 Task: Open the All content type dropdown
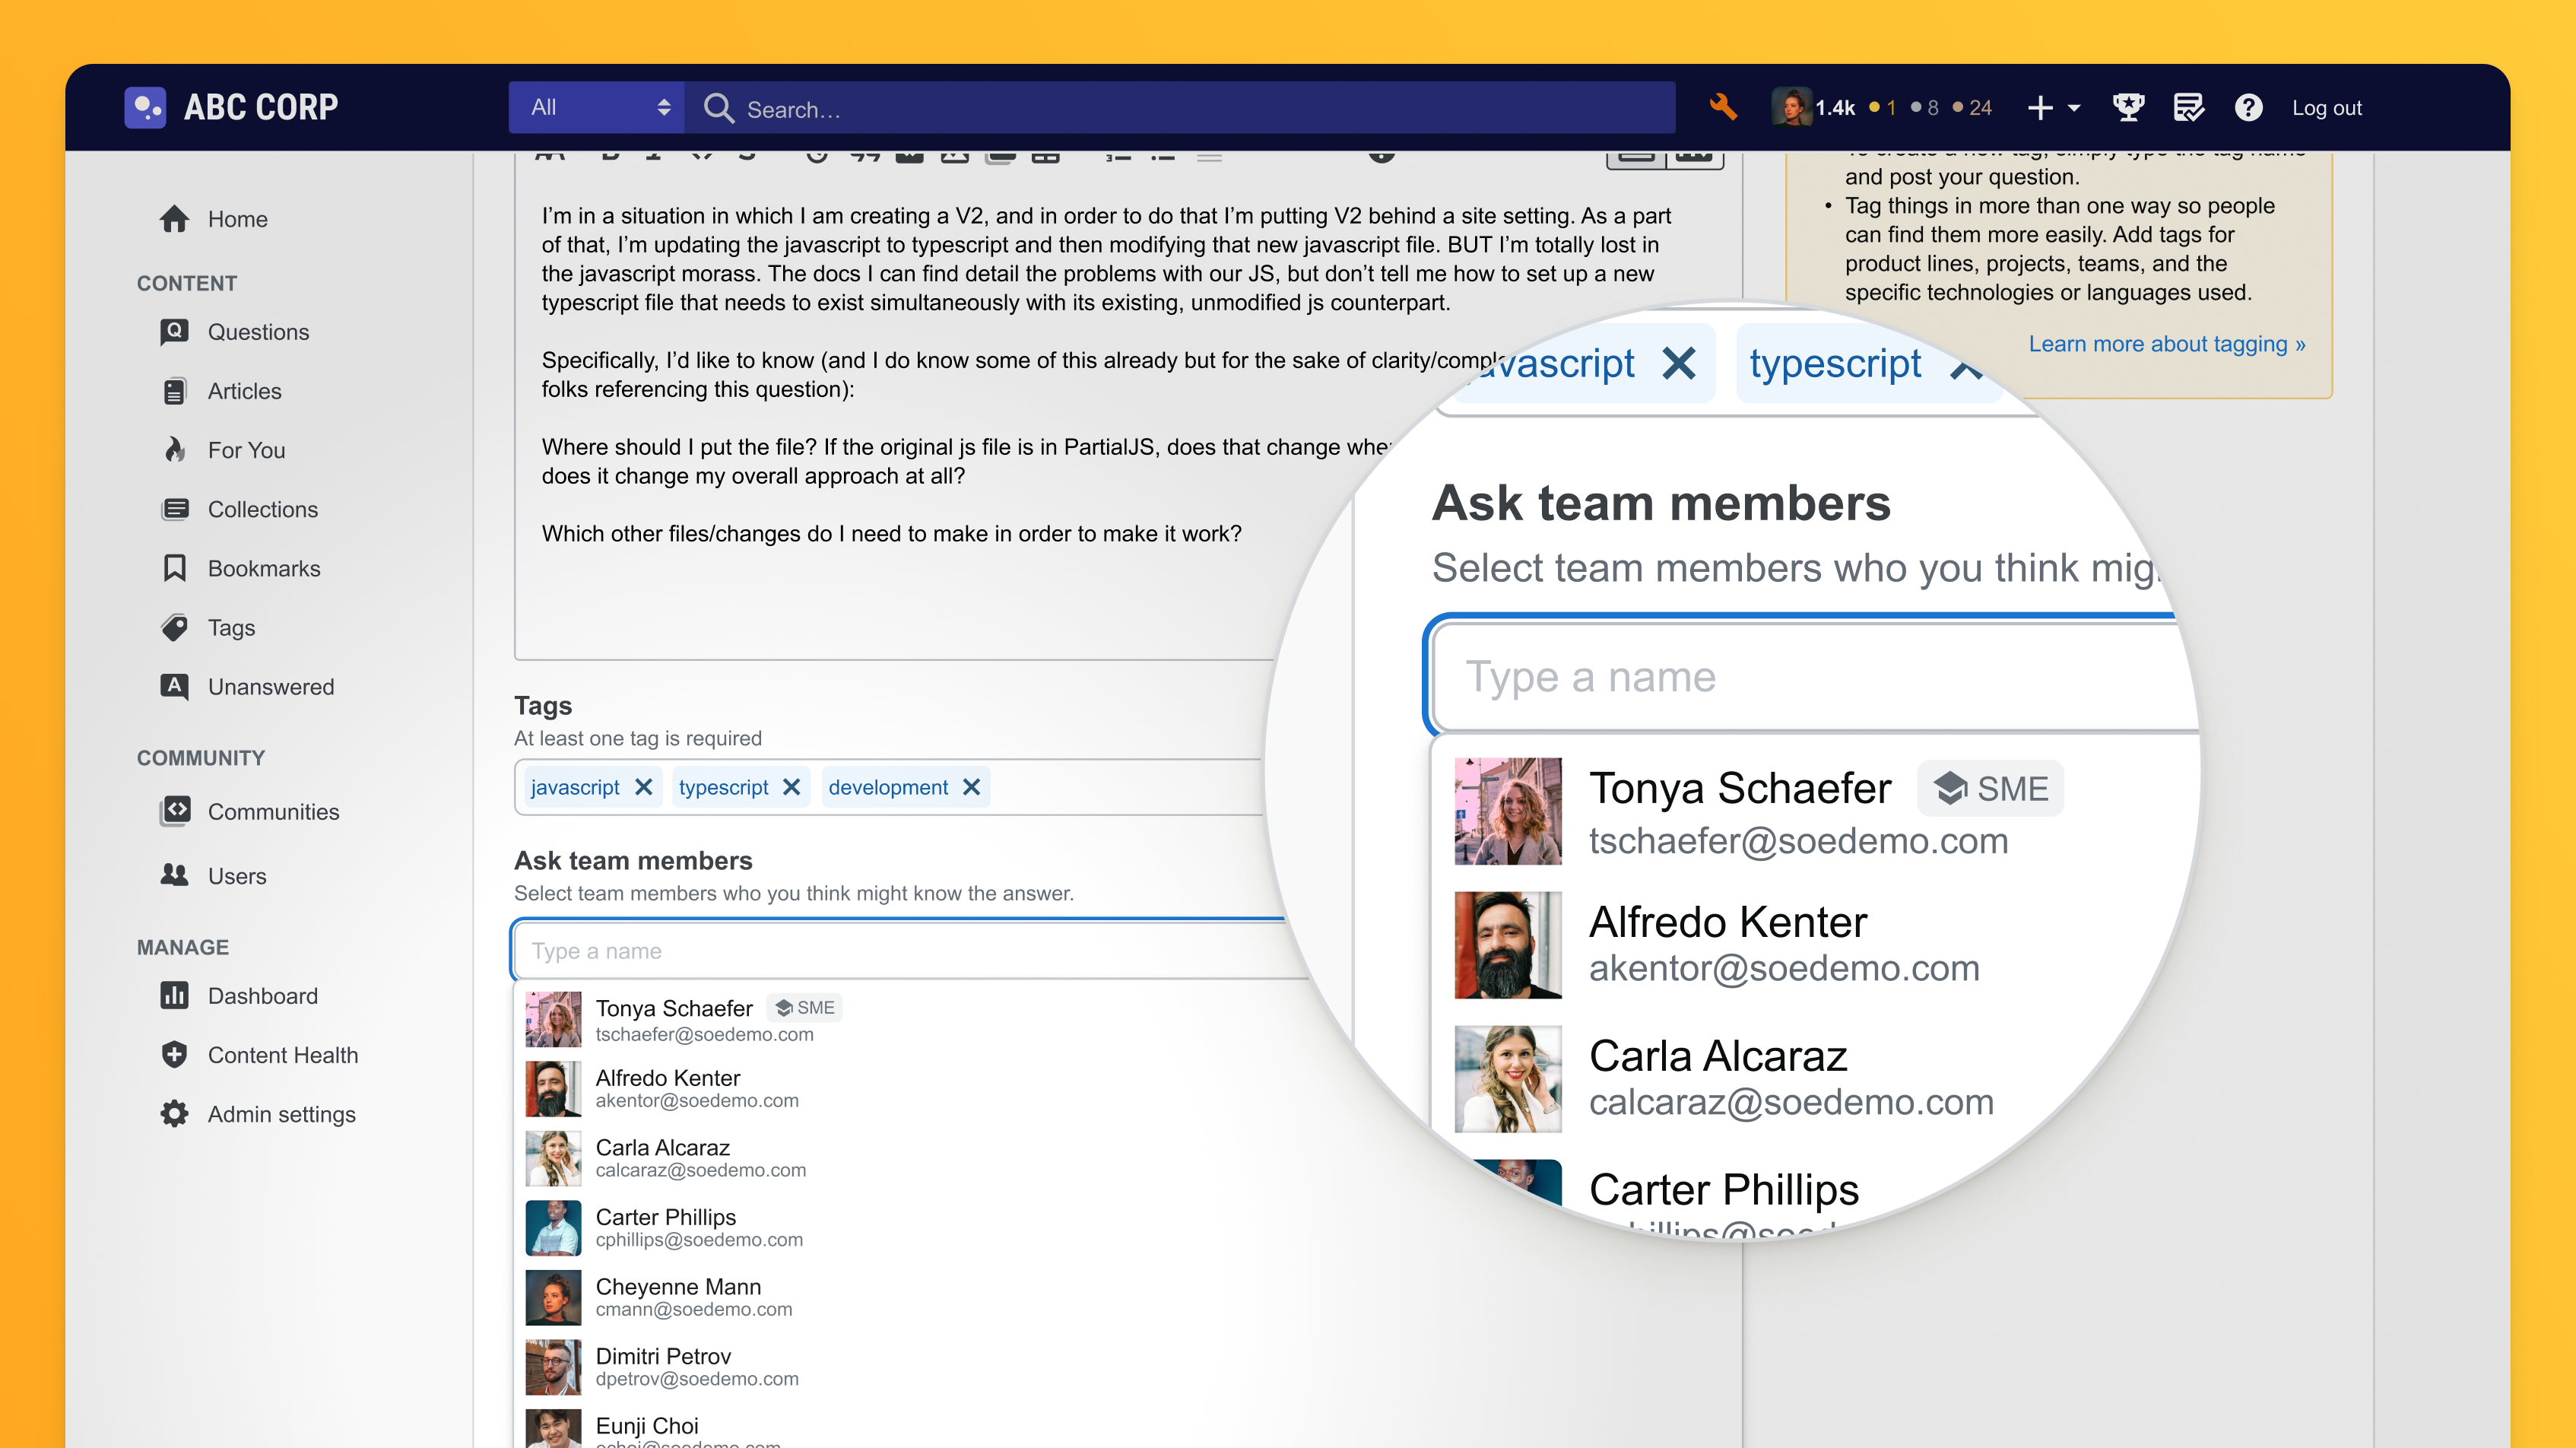point(593,108)
